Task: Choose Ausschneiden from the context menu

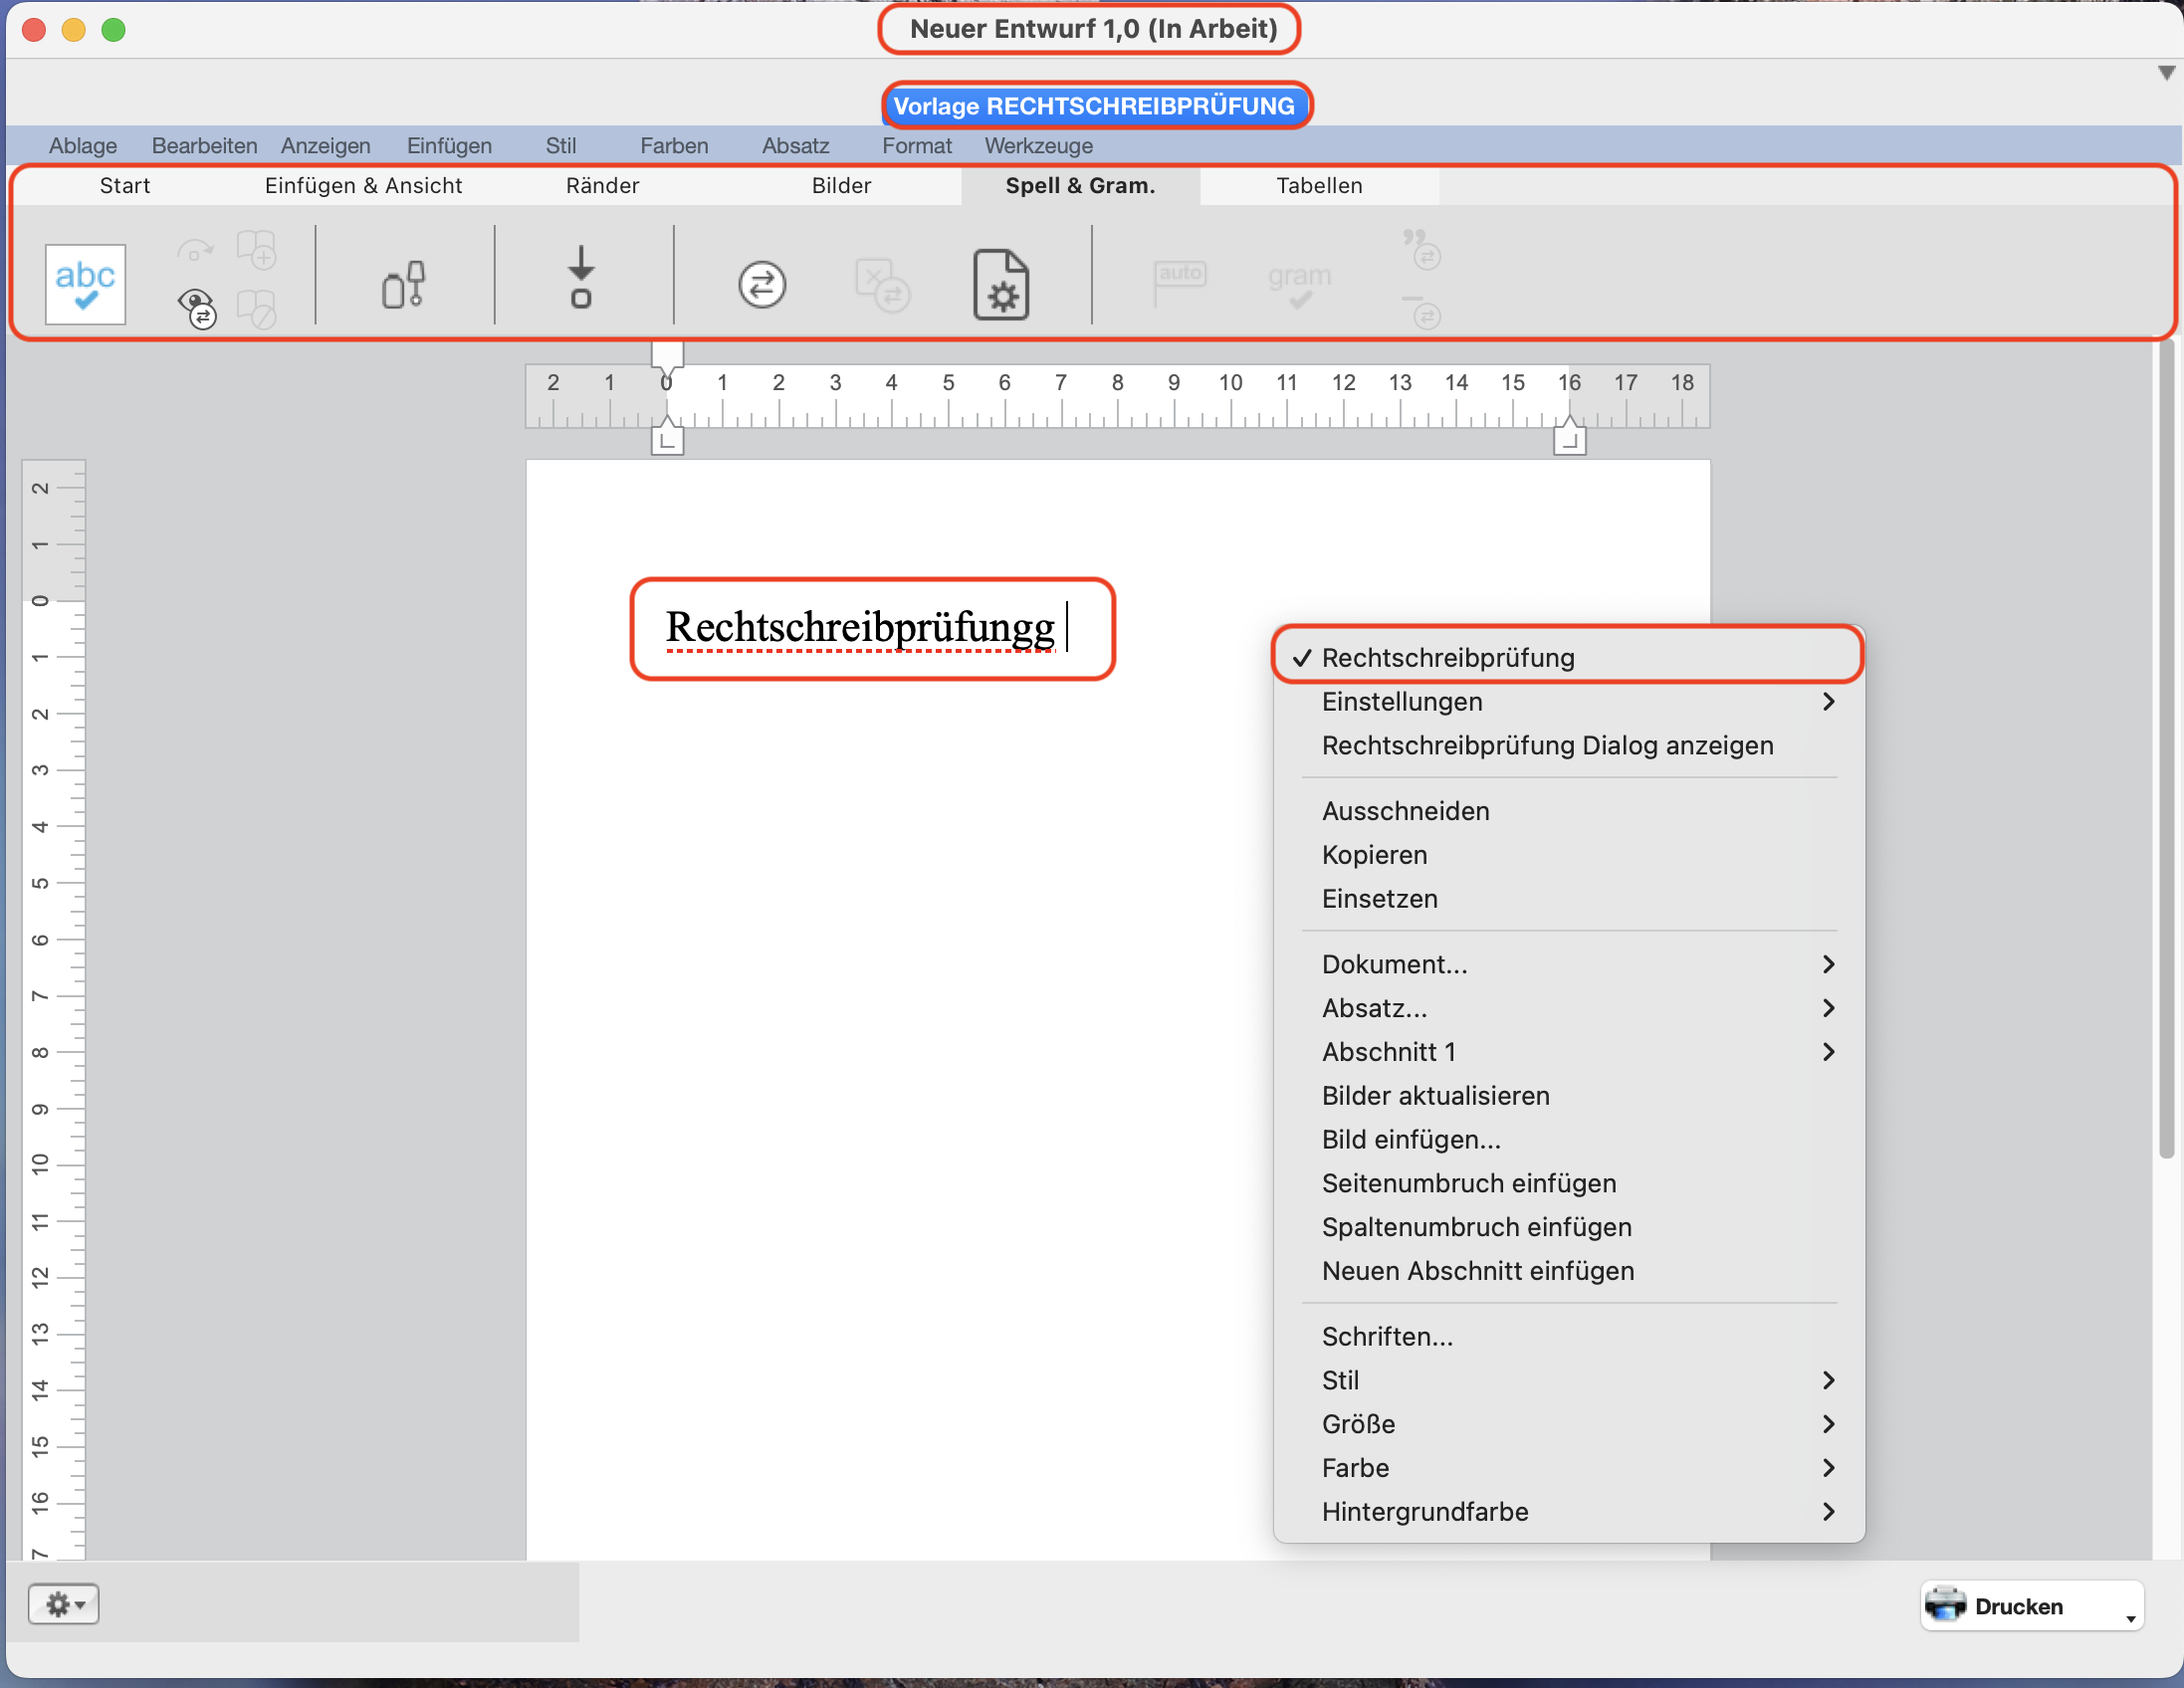Action: pyautogui.click(x=1568, y=810)
